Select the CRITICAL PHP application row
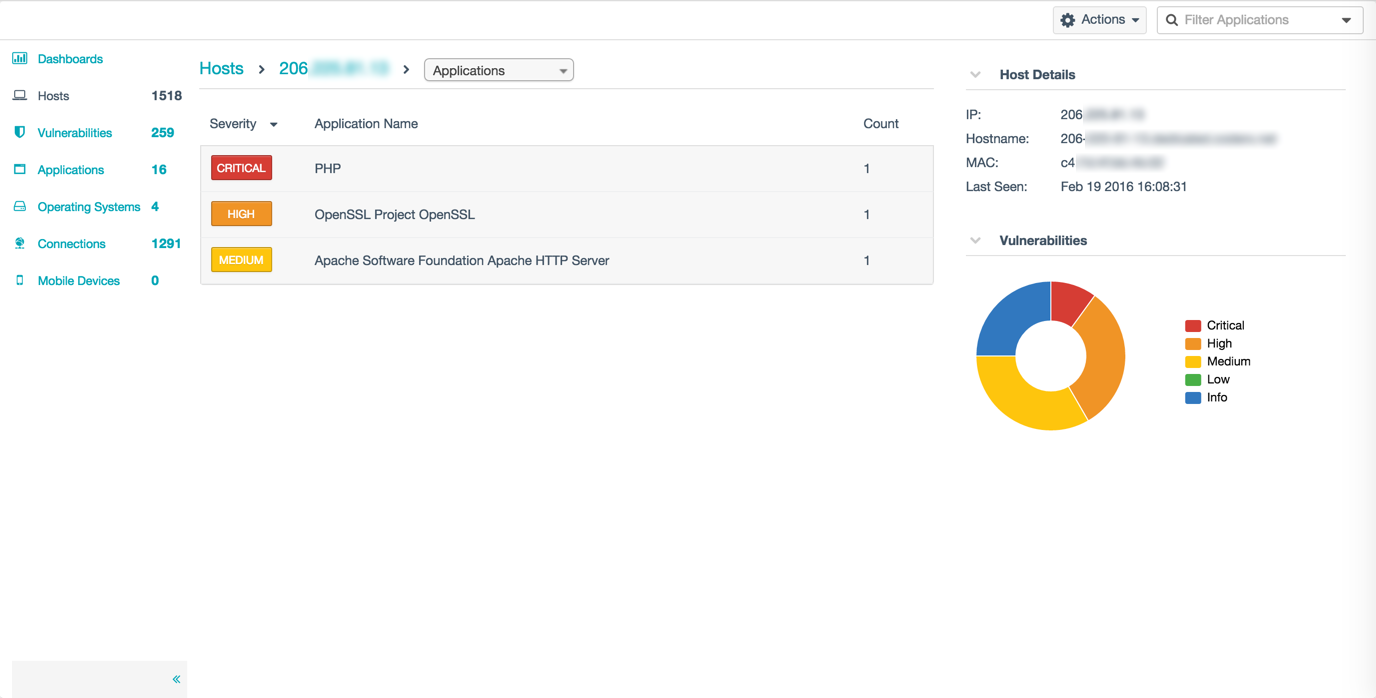Screen dimensions: 1376x698 coord(566,169)
